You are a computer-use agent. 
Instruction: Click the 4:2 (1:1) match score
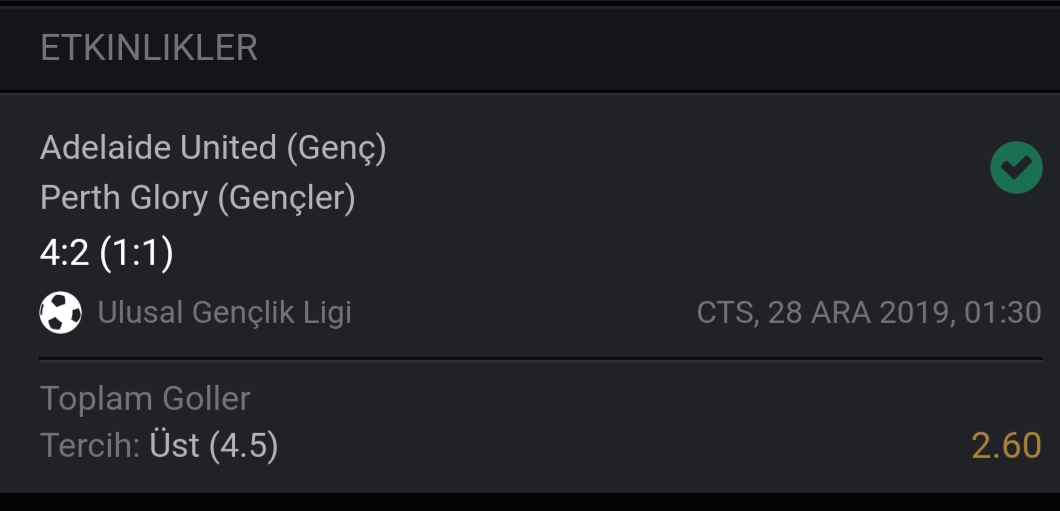(x=107, y=253)
